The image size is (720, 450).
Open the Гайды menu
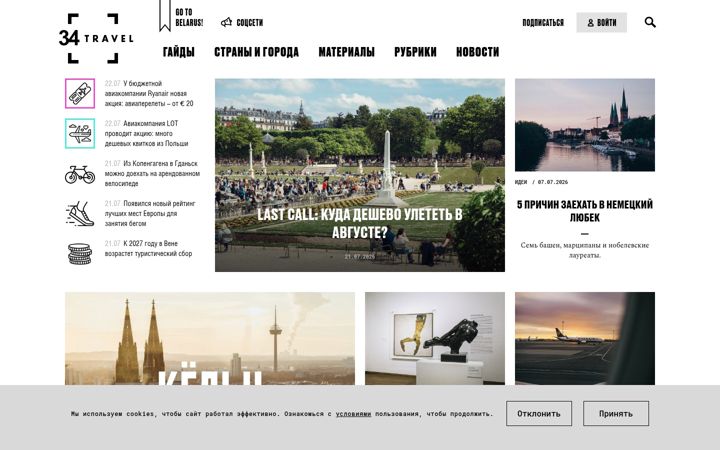point(179,52)
